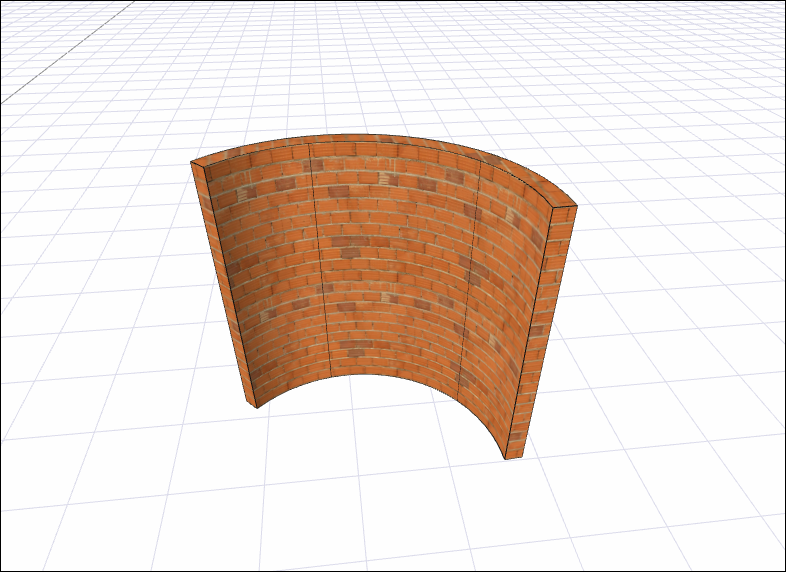Pick the right vertical seam line on wall
Image resolution: width=786 pixels, height=572 pixels.
[x=472, y=270]
